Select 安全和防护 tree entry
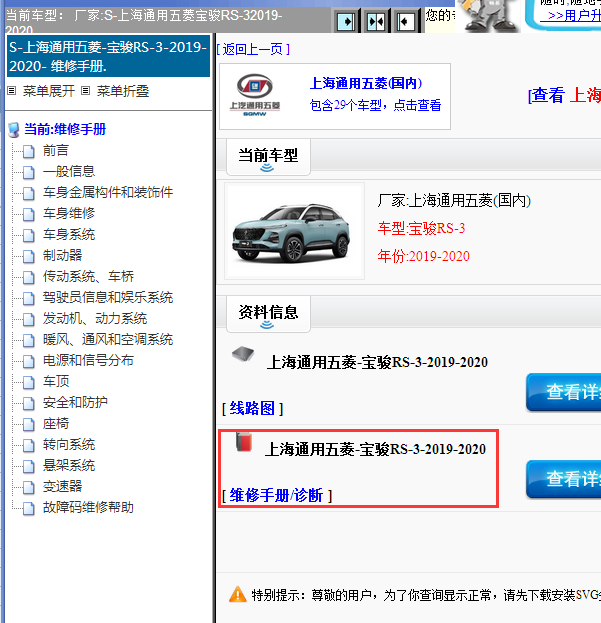Screen dimensions: 601x623 75,402
